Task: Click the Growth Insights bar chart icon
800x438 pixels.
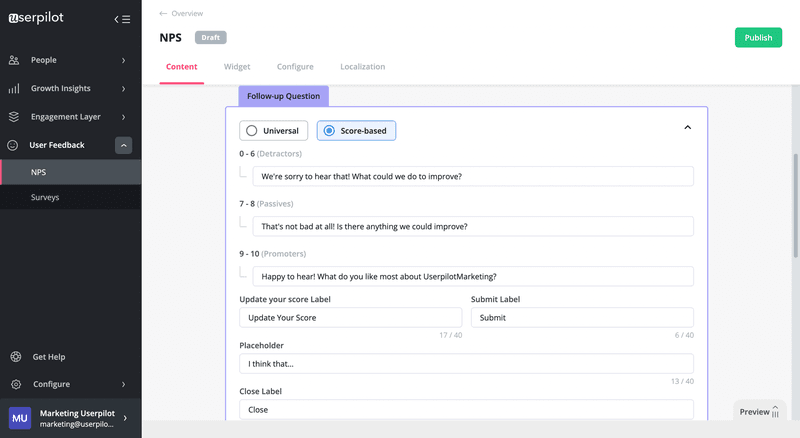Action: click(x=14, y=89)
